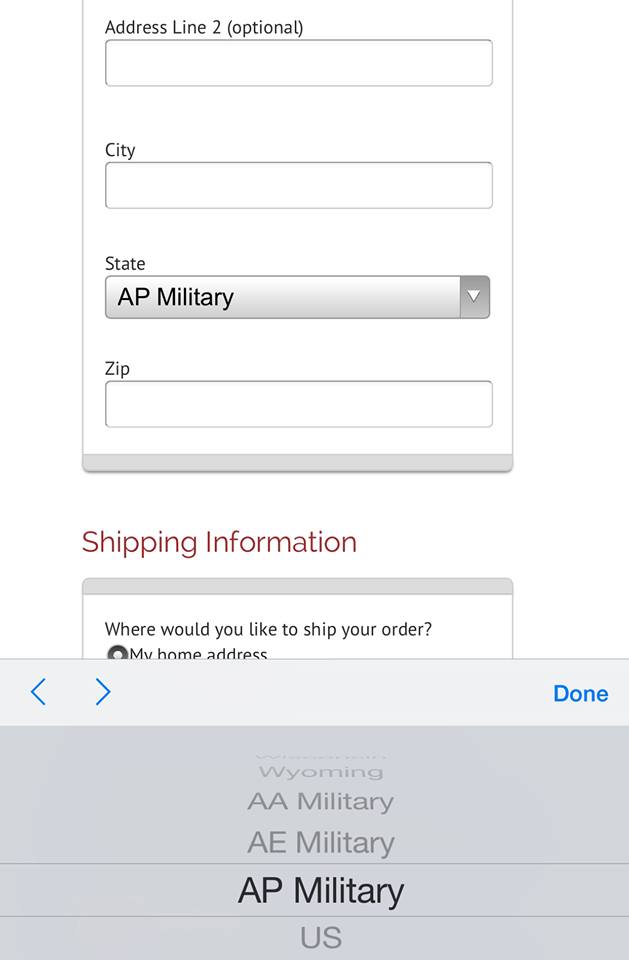Pick Wyoming in the state picker

320,772
